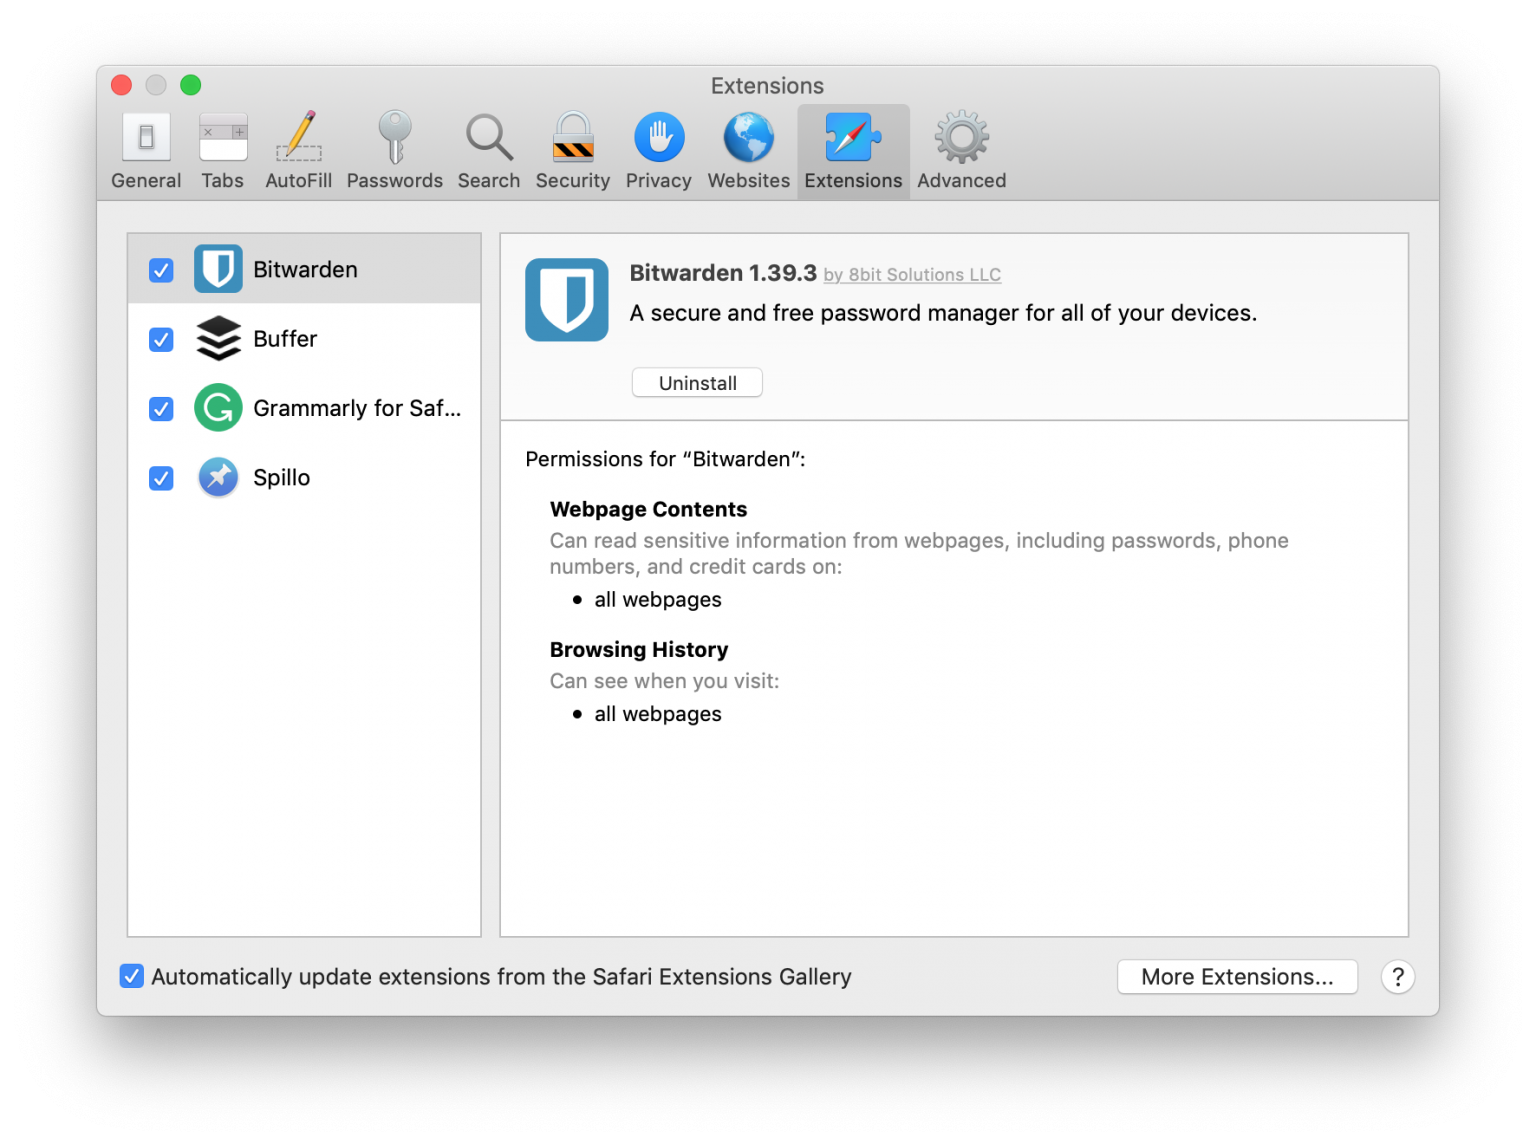Image resolution: width=1536 pixels, height=1144 pixels.
Task: Open the Advanced gear icon
Action: (x=962, y=137)
